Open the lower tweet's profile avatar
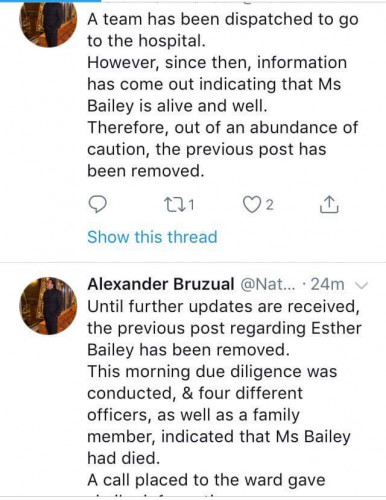 (48, 306)
